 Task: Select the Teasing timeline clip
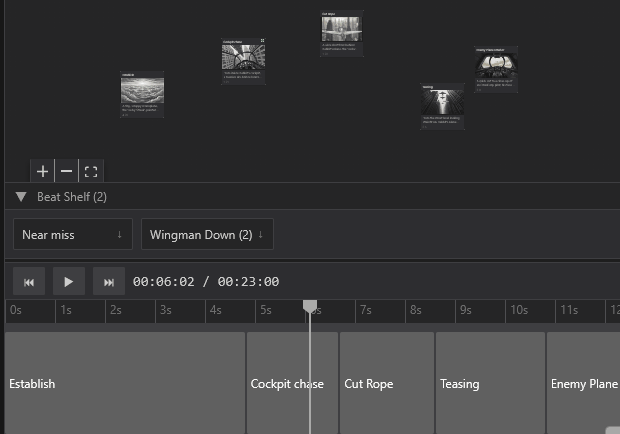[490, 383]
